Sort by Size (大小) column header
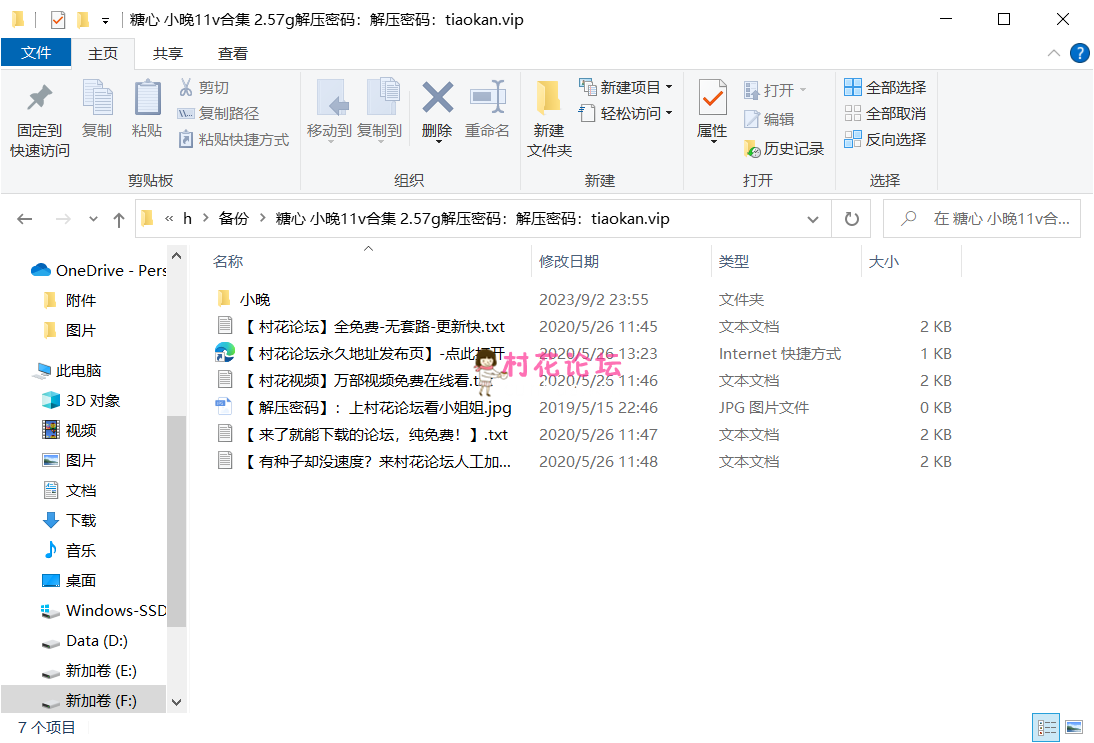The height and width of the screenshot is (743, 1094). pos(883,262)
